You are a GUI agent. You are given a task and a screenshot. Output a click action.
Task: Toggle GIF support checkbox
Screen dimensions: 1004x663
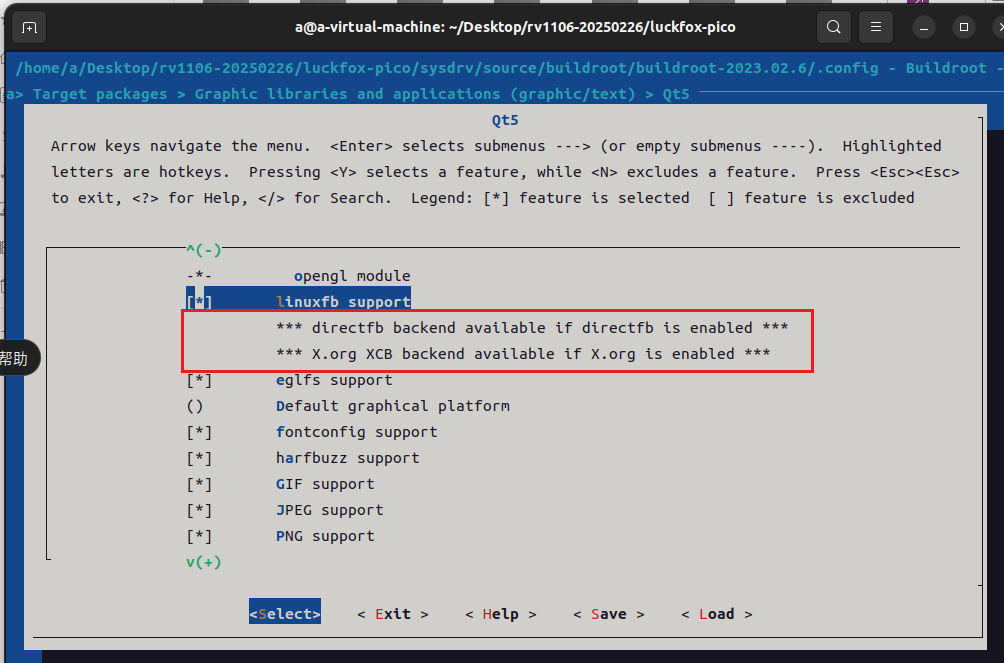click(199, 484)
